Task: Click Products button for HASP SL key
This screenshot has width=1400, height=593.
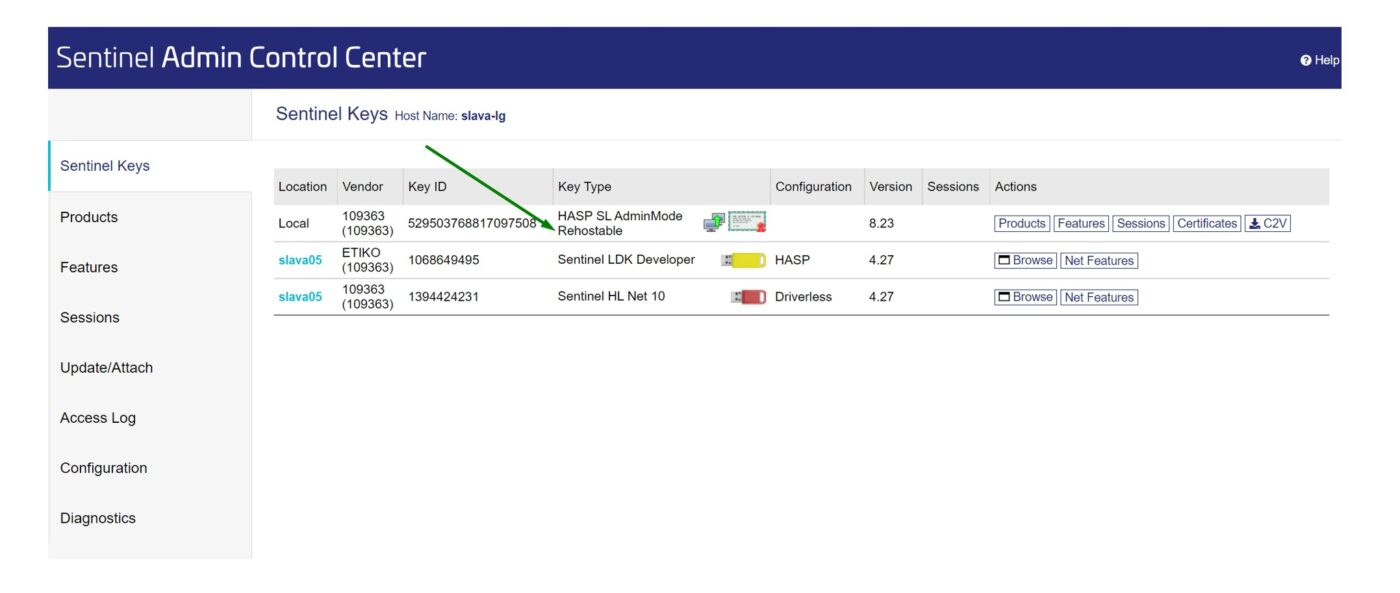Action: pos(1022,224)
